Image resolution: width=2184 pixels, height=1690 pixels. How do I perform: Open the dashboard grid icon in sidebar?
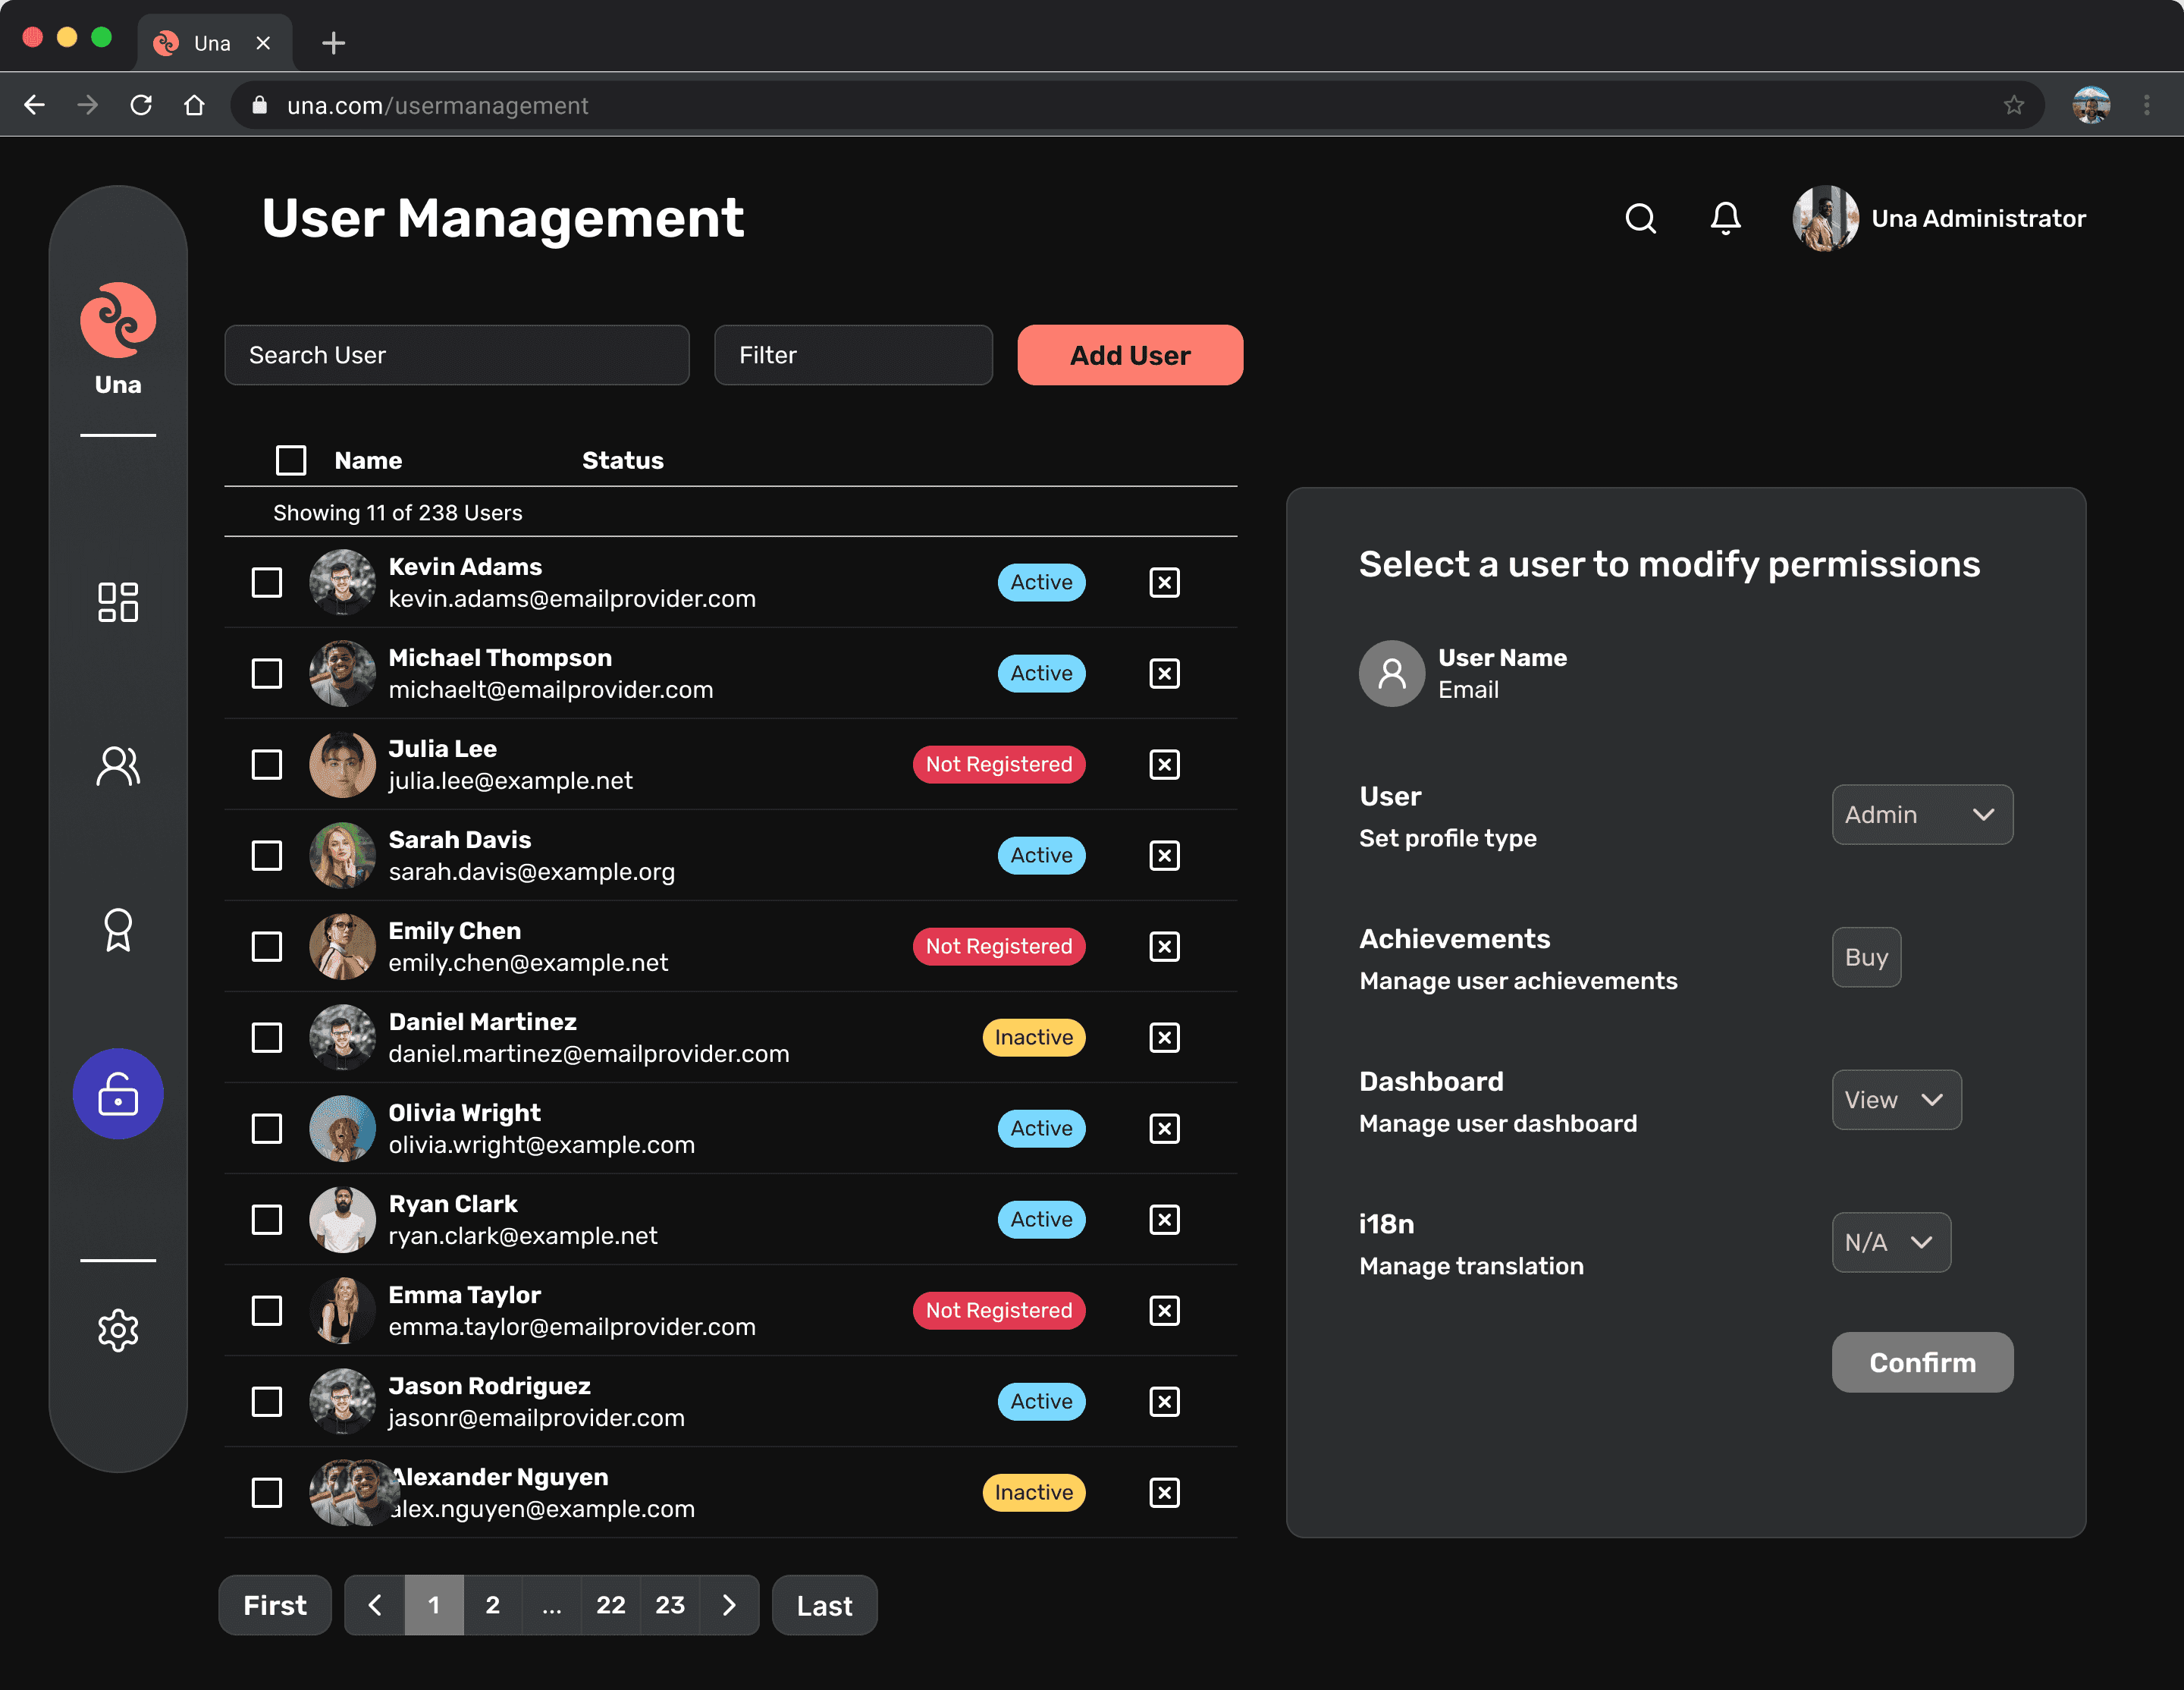pyautogui.click(x=118, y=602)
